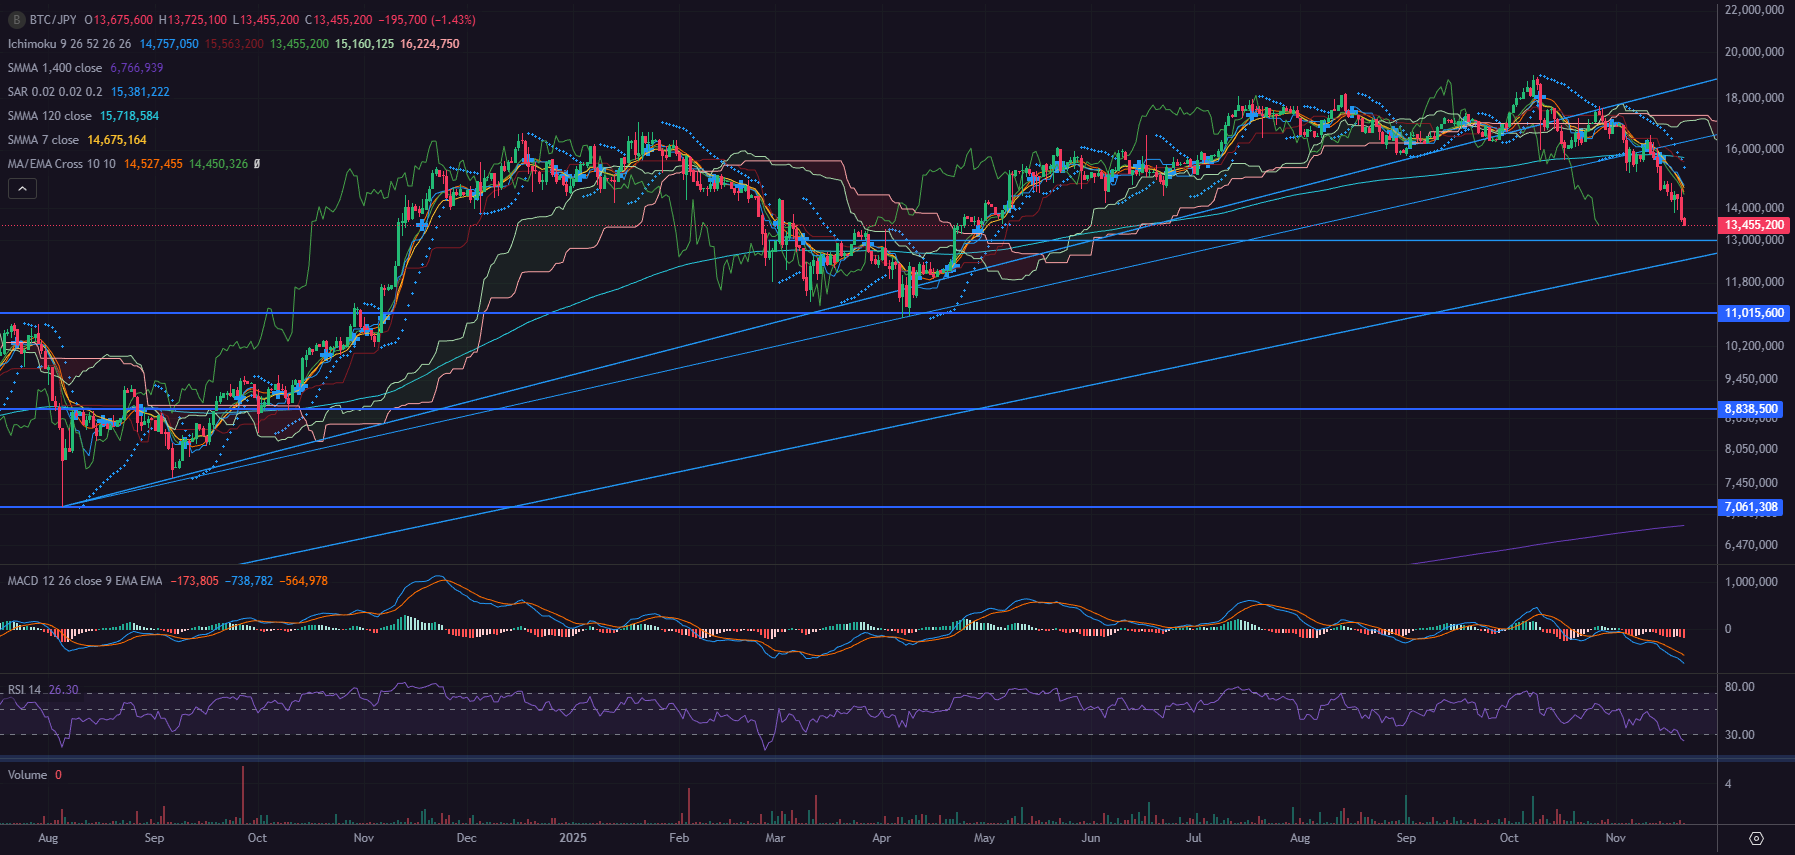Select the SMMA 1,400 close indicator legend

55,68
